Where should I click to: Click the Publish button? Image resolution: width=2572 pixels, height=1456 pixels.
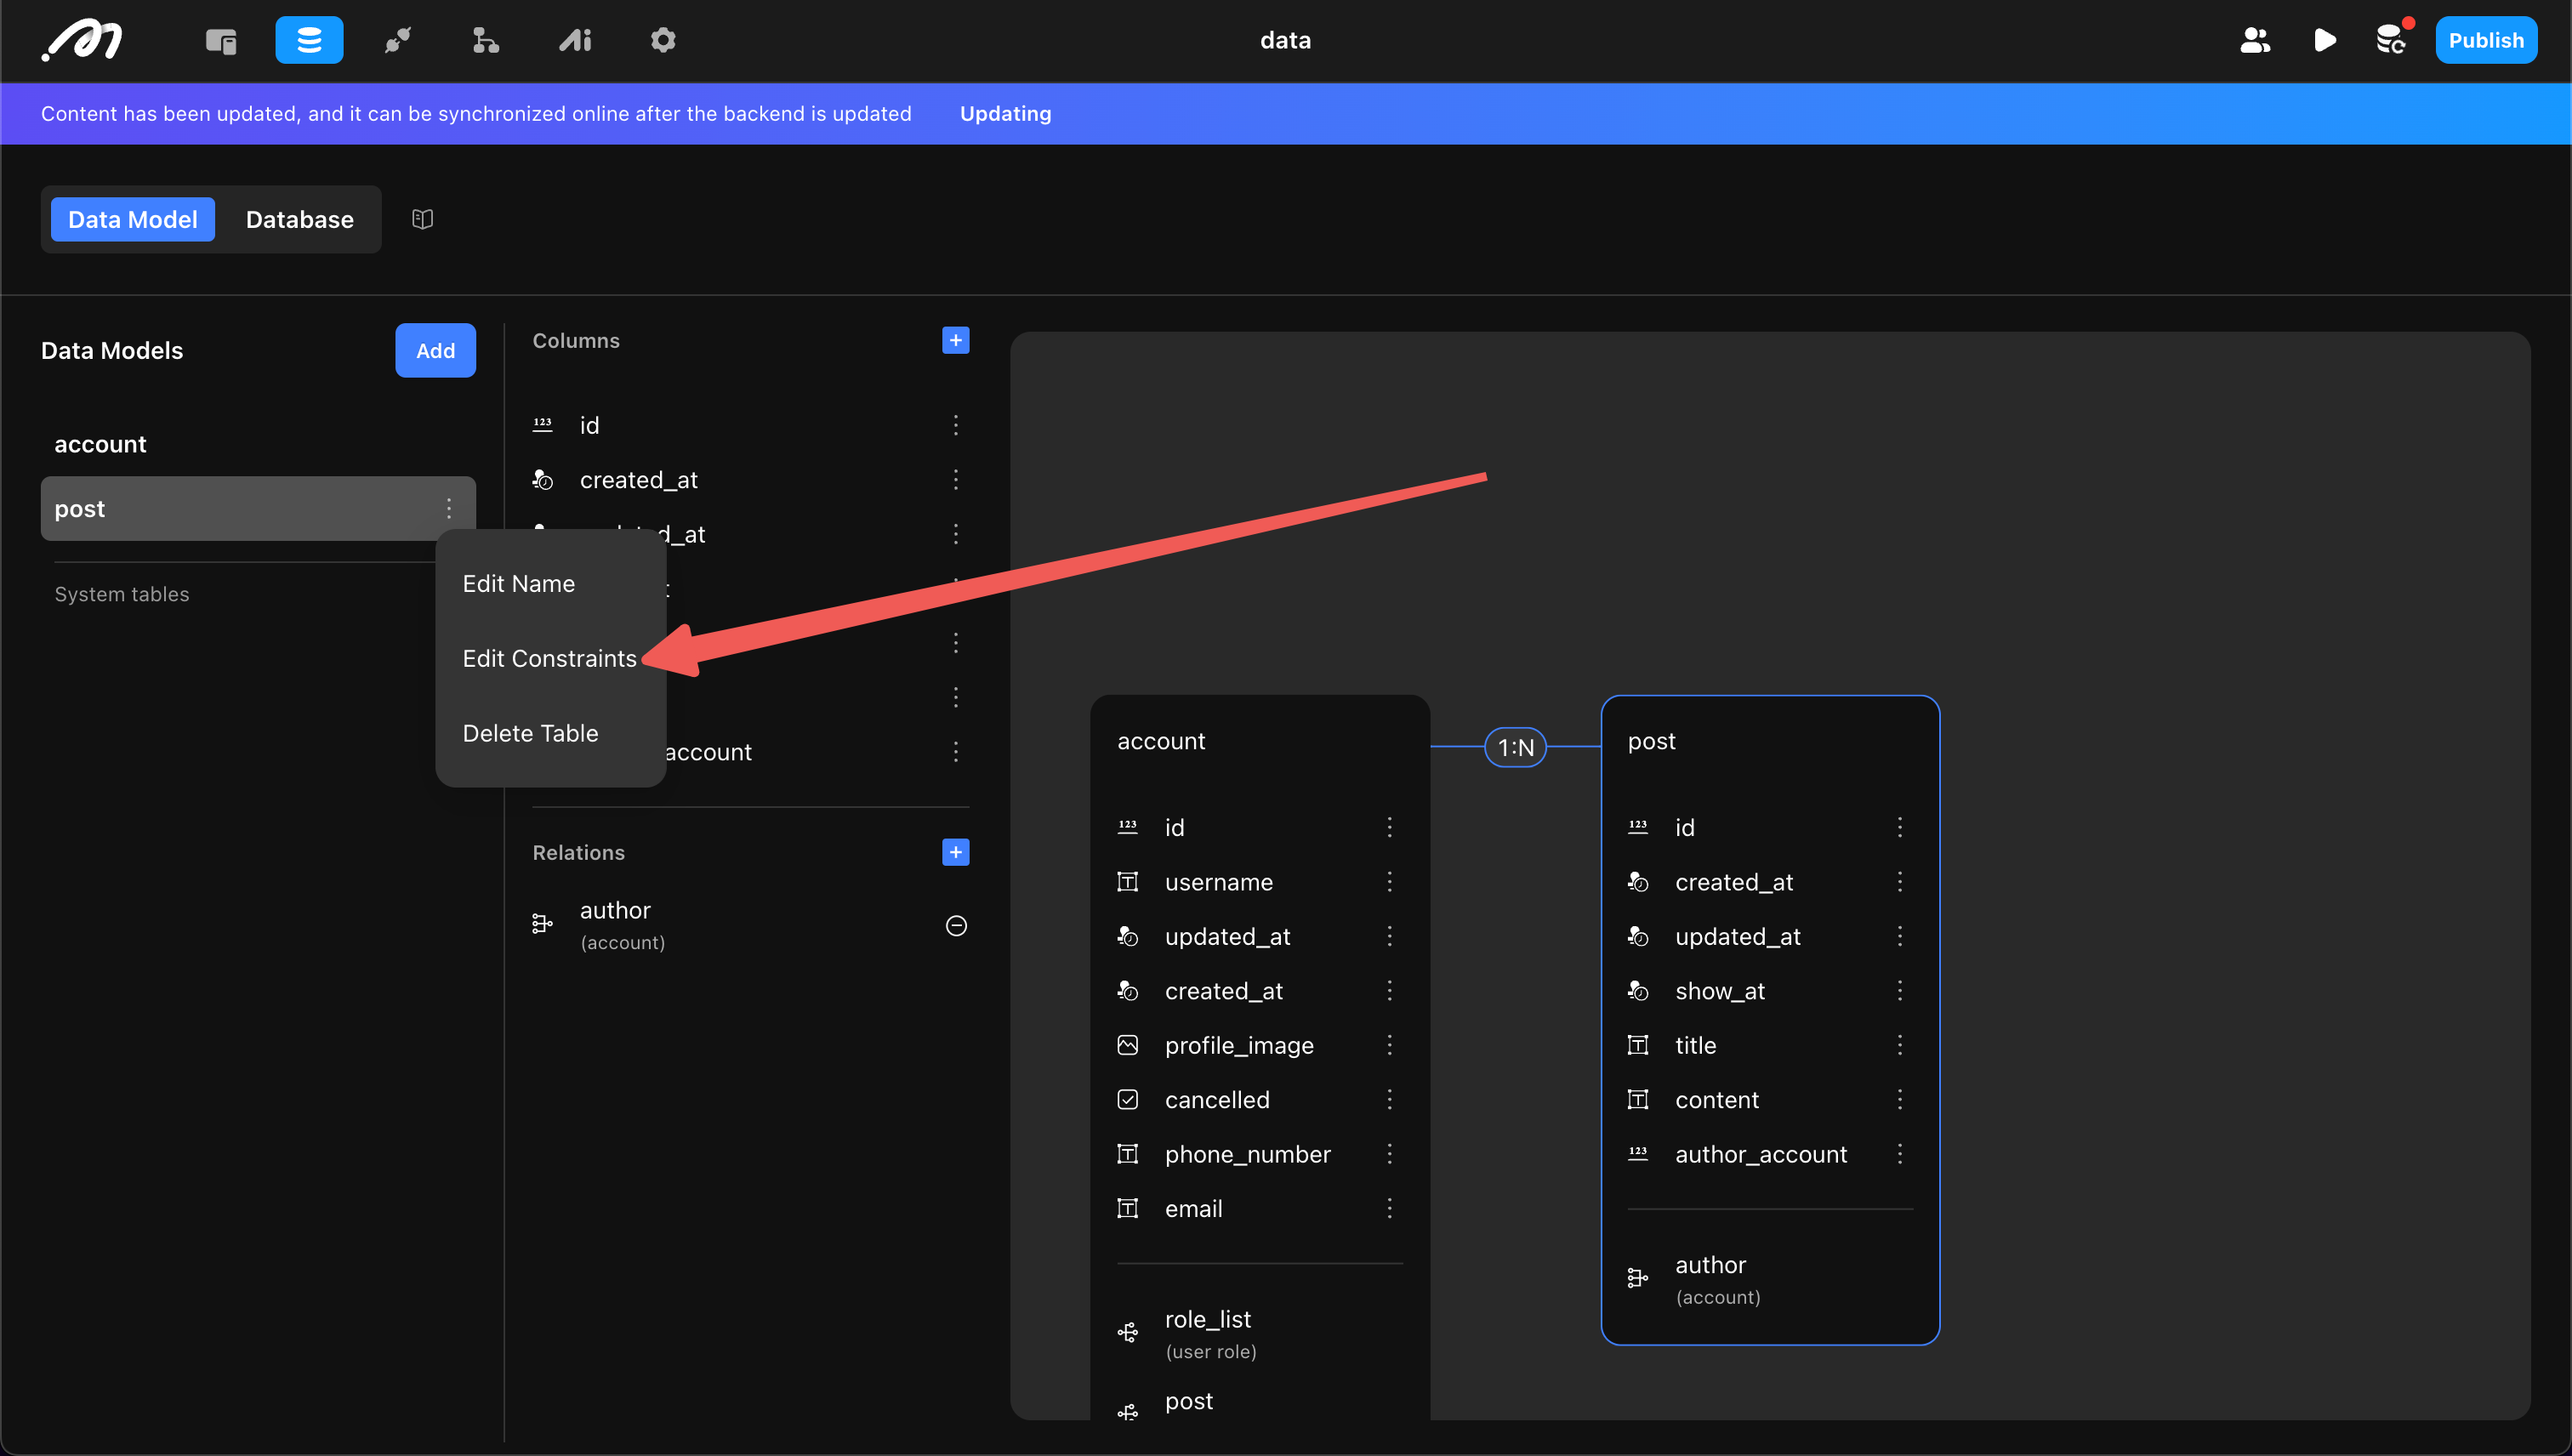2486,41
